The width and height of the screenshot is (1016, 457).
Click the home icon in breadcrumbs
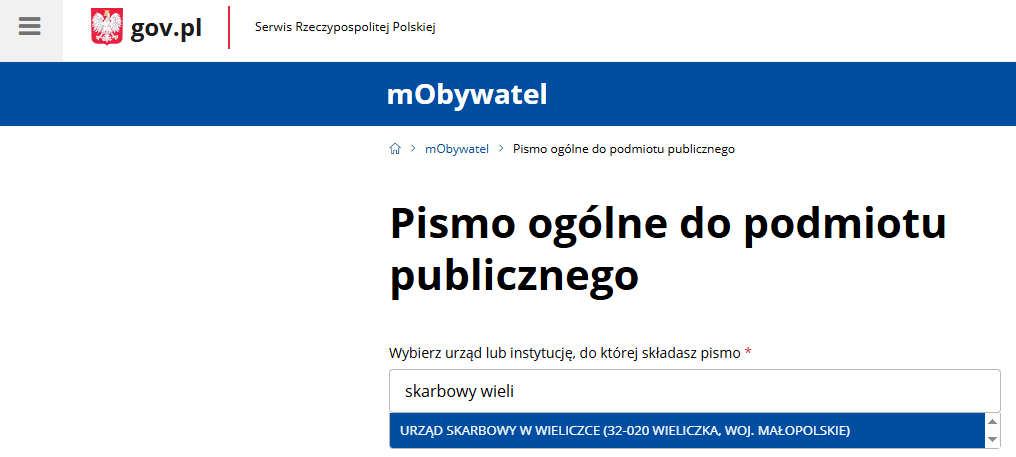click(395, 149)
